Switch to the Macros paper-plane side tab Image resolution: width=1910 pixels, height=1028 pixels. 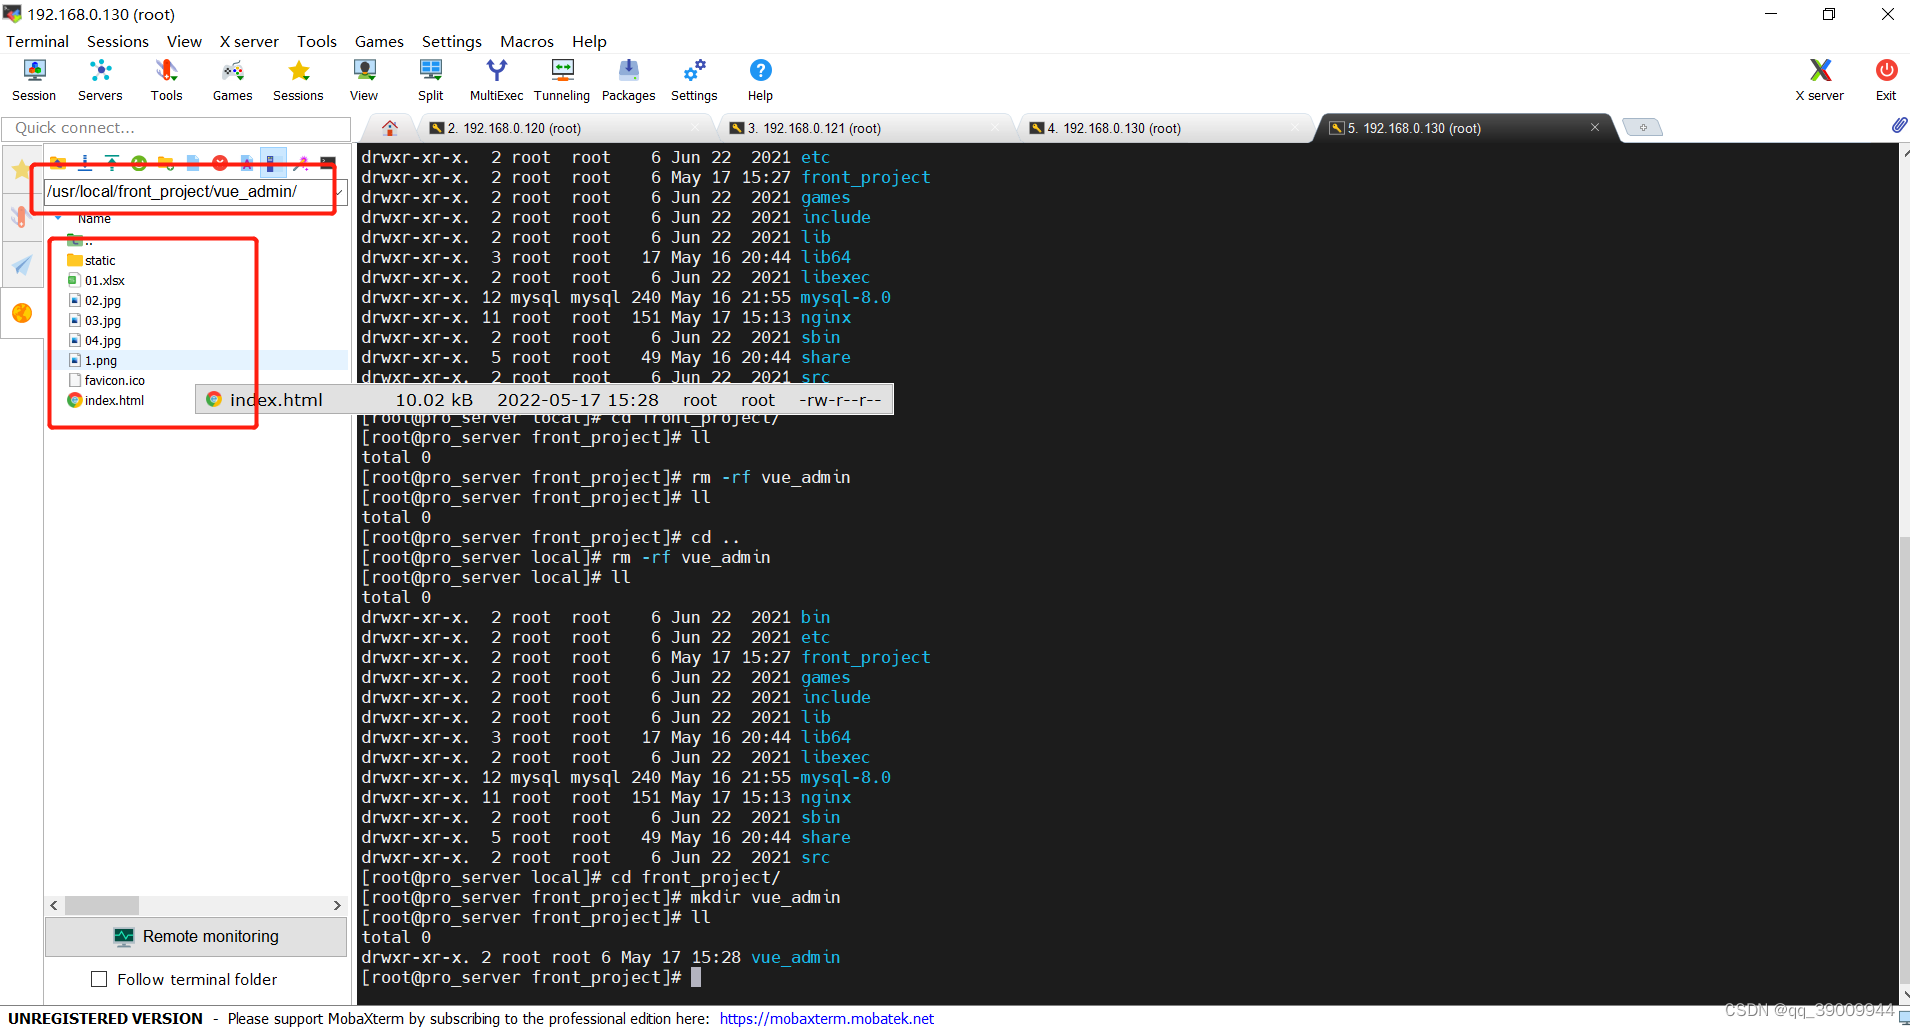[21, 265]
